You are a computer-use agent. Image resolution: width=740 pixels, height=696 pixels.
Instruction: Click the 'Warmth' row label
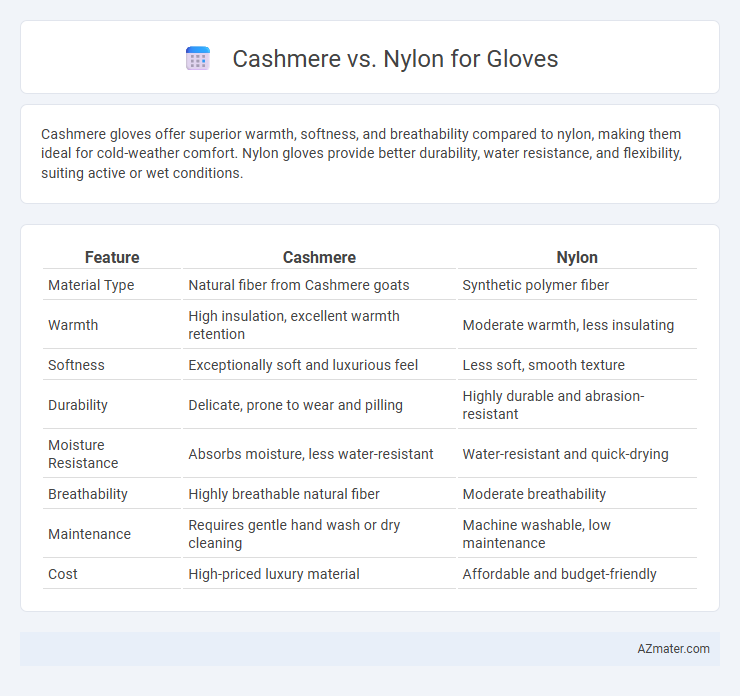pyautogui.click(x=73, y=325)
